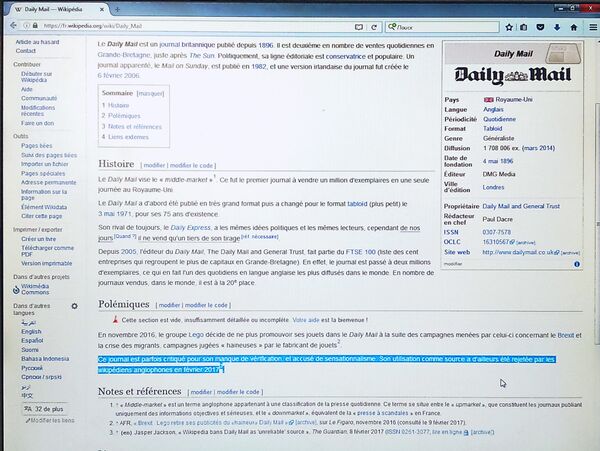Hide the Sommaire with 'masquer'
This screenshot has height=451, width=600.
click(150, 93)
